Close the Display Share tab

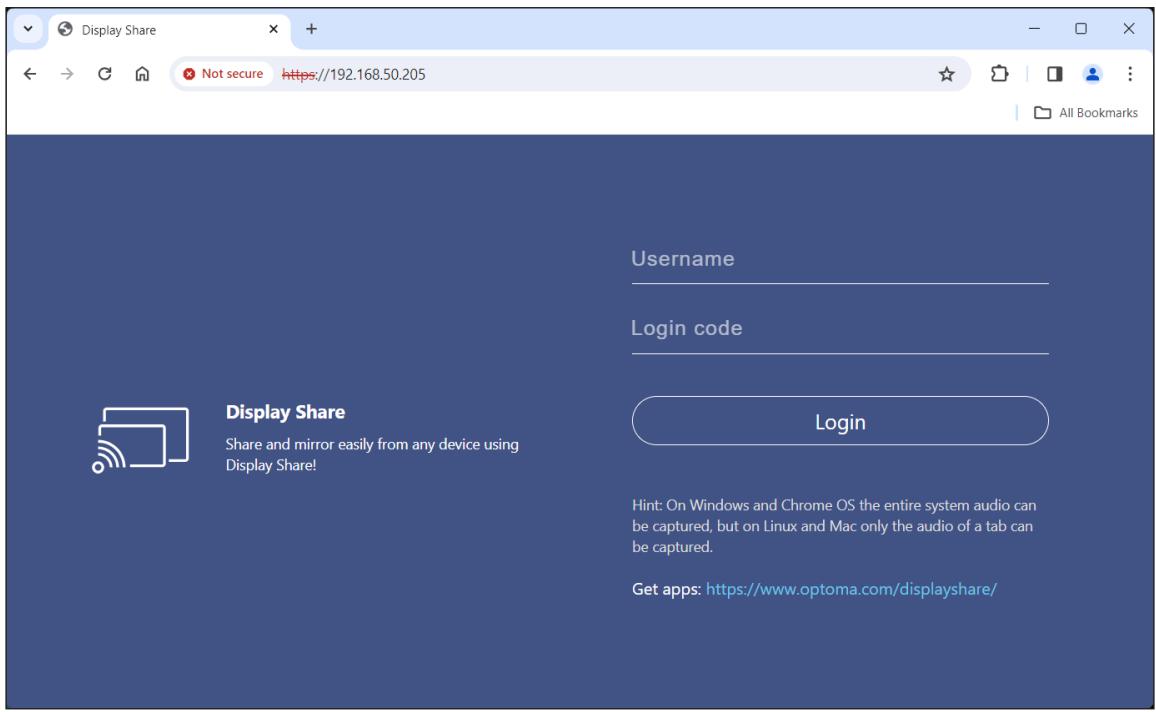click(x=274, y=29)
